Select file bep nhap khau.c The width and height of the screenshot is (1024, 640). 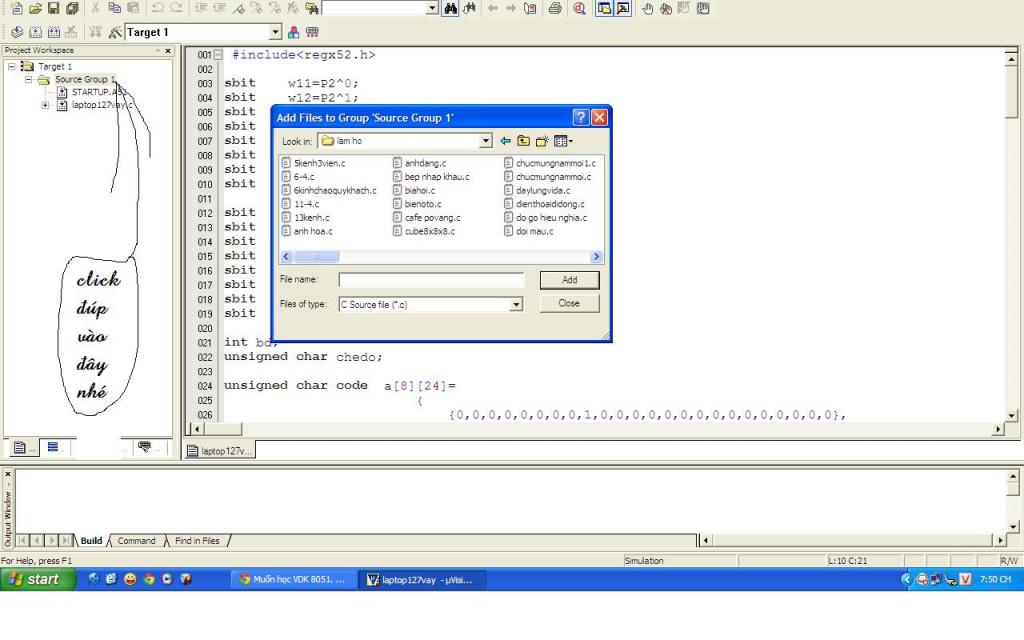pos(431,177)
